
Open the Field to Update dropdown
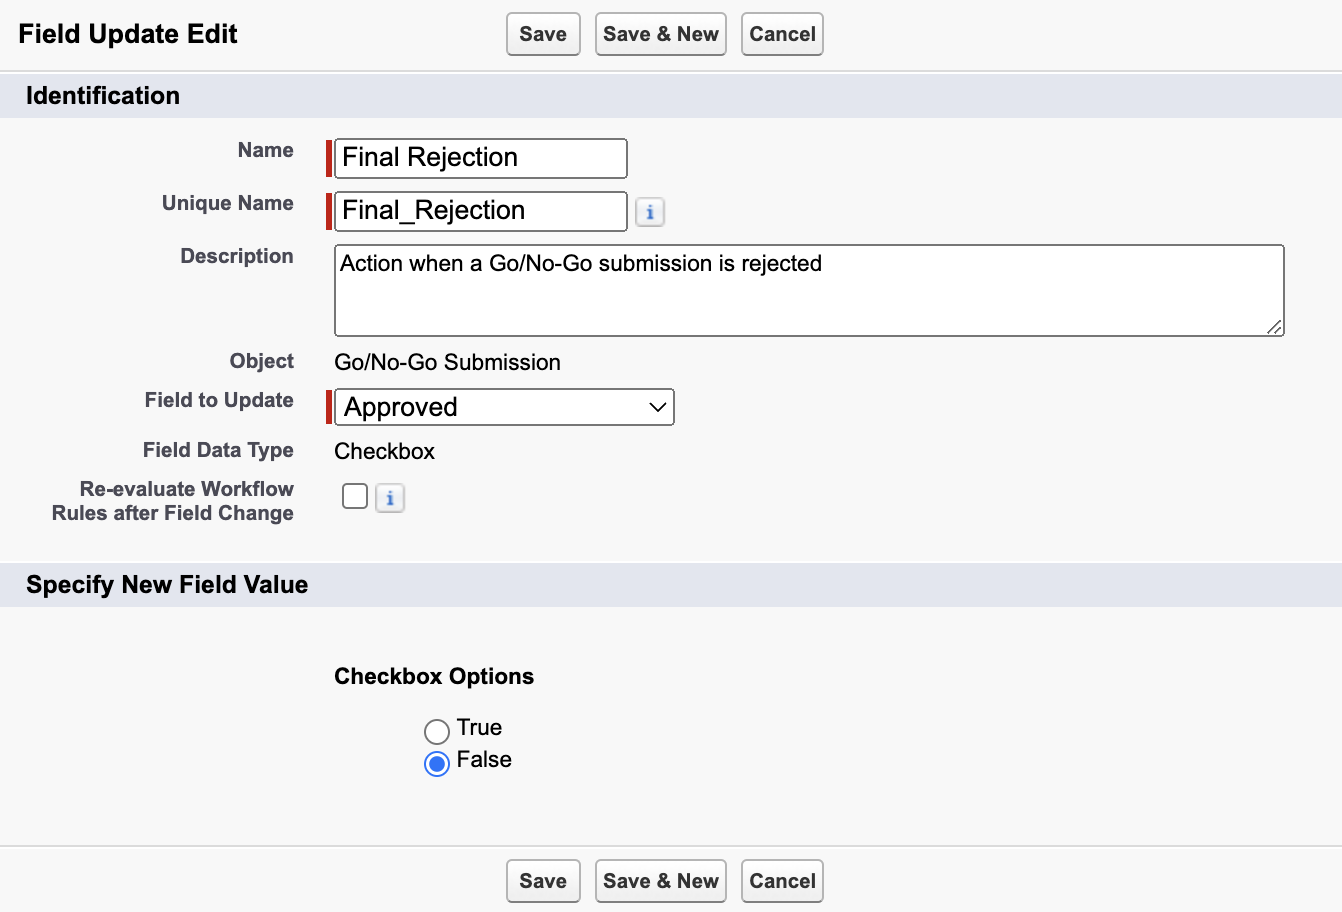click(x=504, y=407)
